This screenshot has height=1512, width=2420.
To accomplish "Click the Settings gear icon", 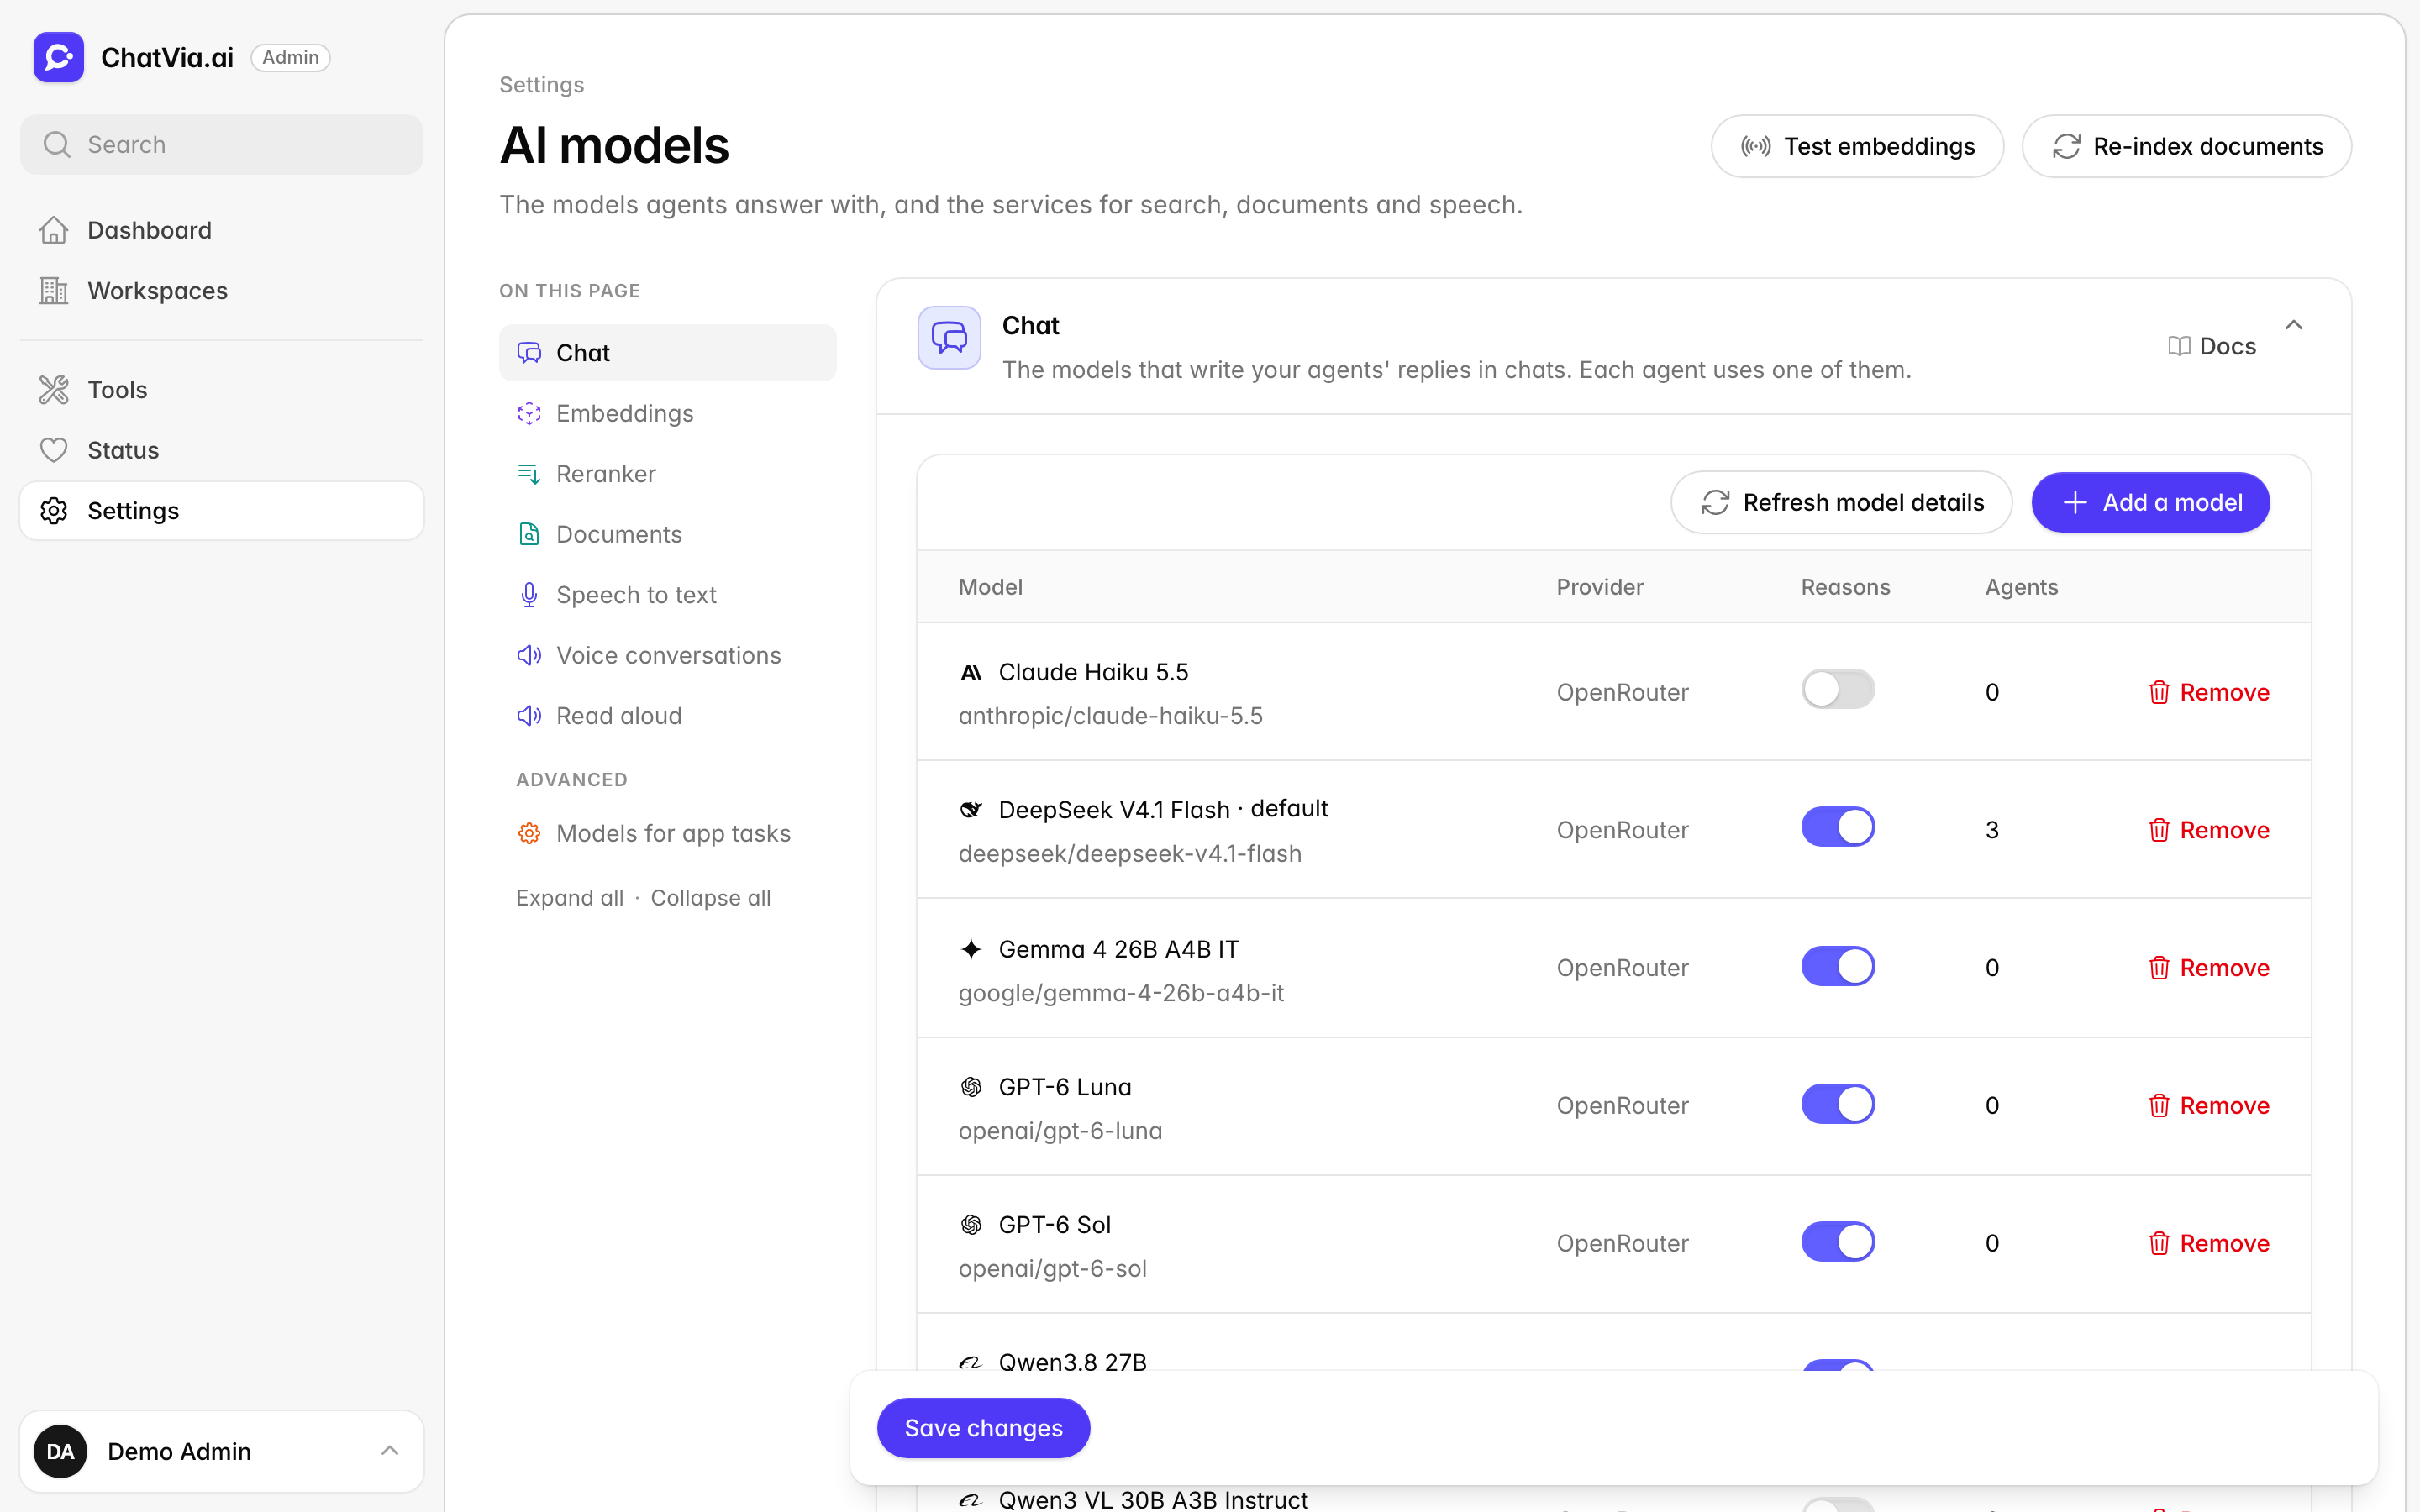I will tap(54, 510).
